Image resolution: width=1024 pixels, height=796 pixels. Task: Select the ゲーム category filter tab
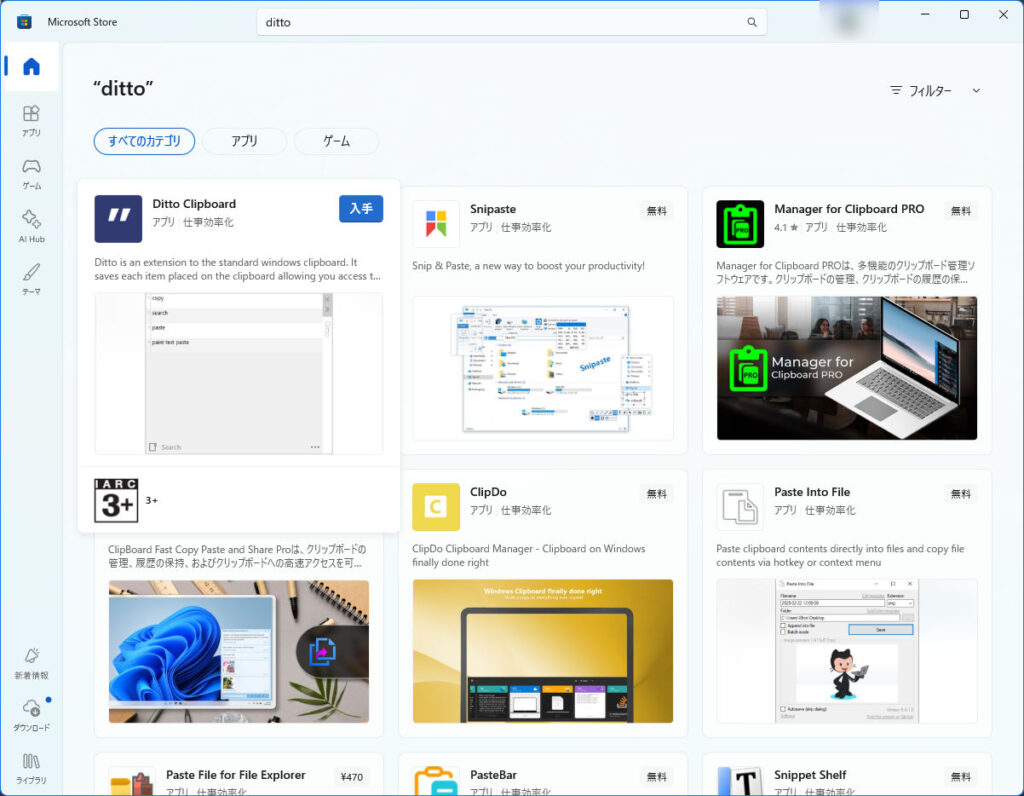click(336, 141)
